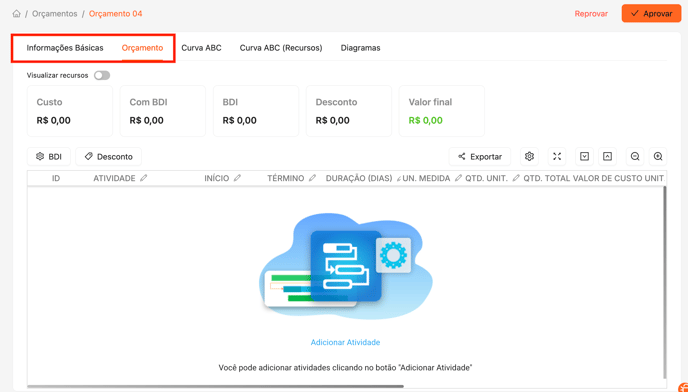Expand all rows with down-chevron box icon

(584, 157)
